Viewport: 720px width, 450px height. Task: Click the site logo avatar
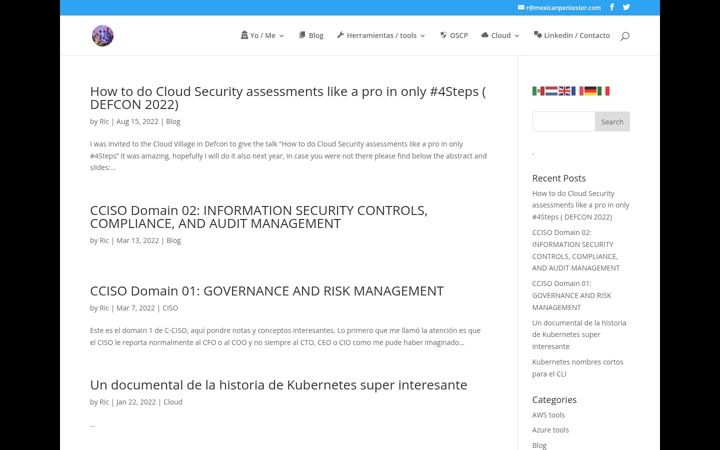[x=102, y=36]
